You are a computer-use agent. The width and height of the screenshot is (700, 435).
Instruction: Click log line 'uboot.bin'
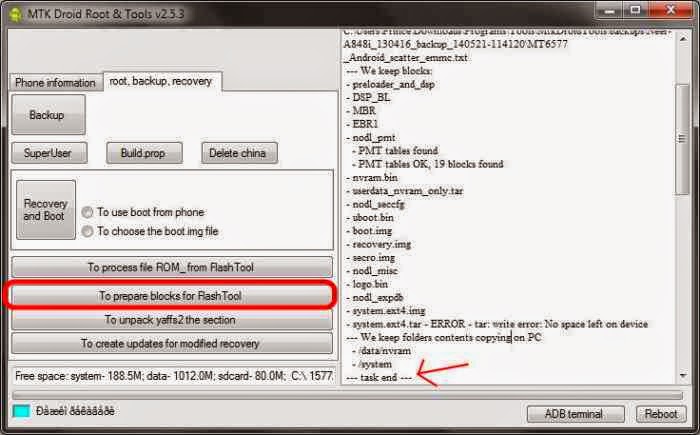[x=370, y=218]
